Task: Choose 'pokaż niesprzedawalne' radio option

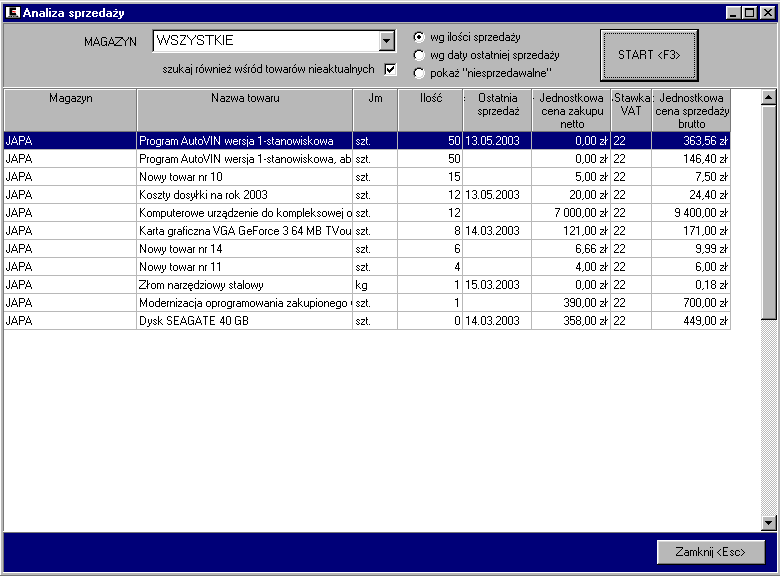Action: [419, 73]
